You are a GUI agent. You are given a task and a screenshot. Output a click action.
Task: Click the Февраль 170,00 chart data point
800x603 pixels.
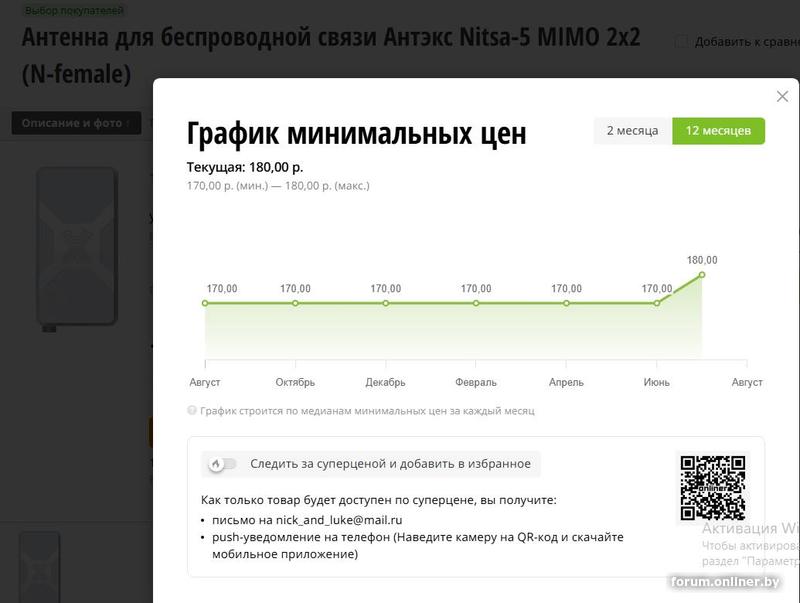coord(476,303)
